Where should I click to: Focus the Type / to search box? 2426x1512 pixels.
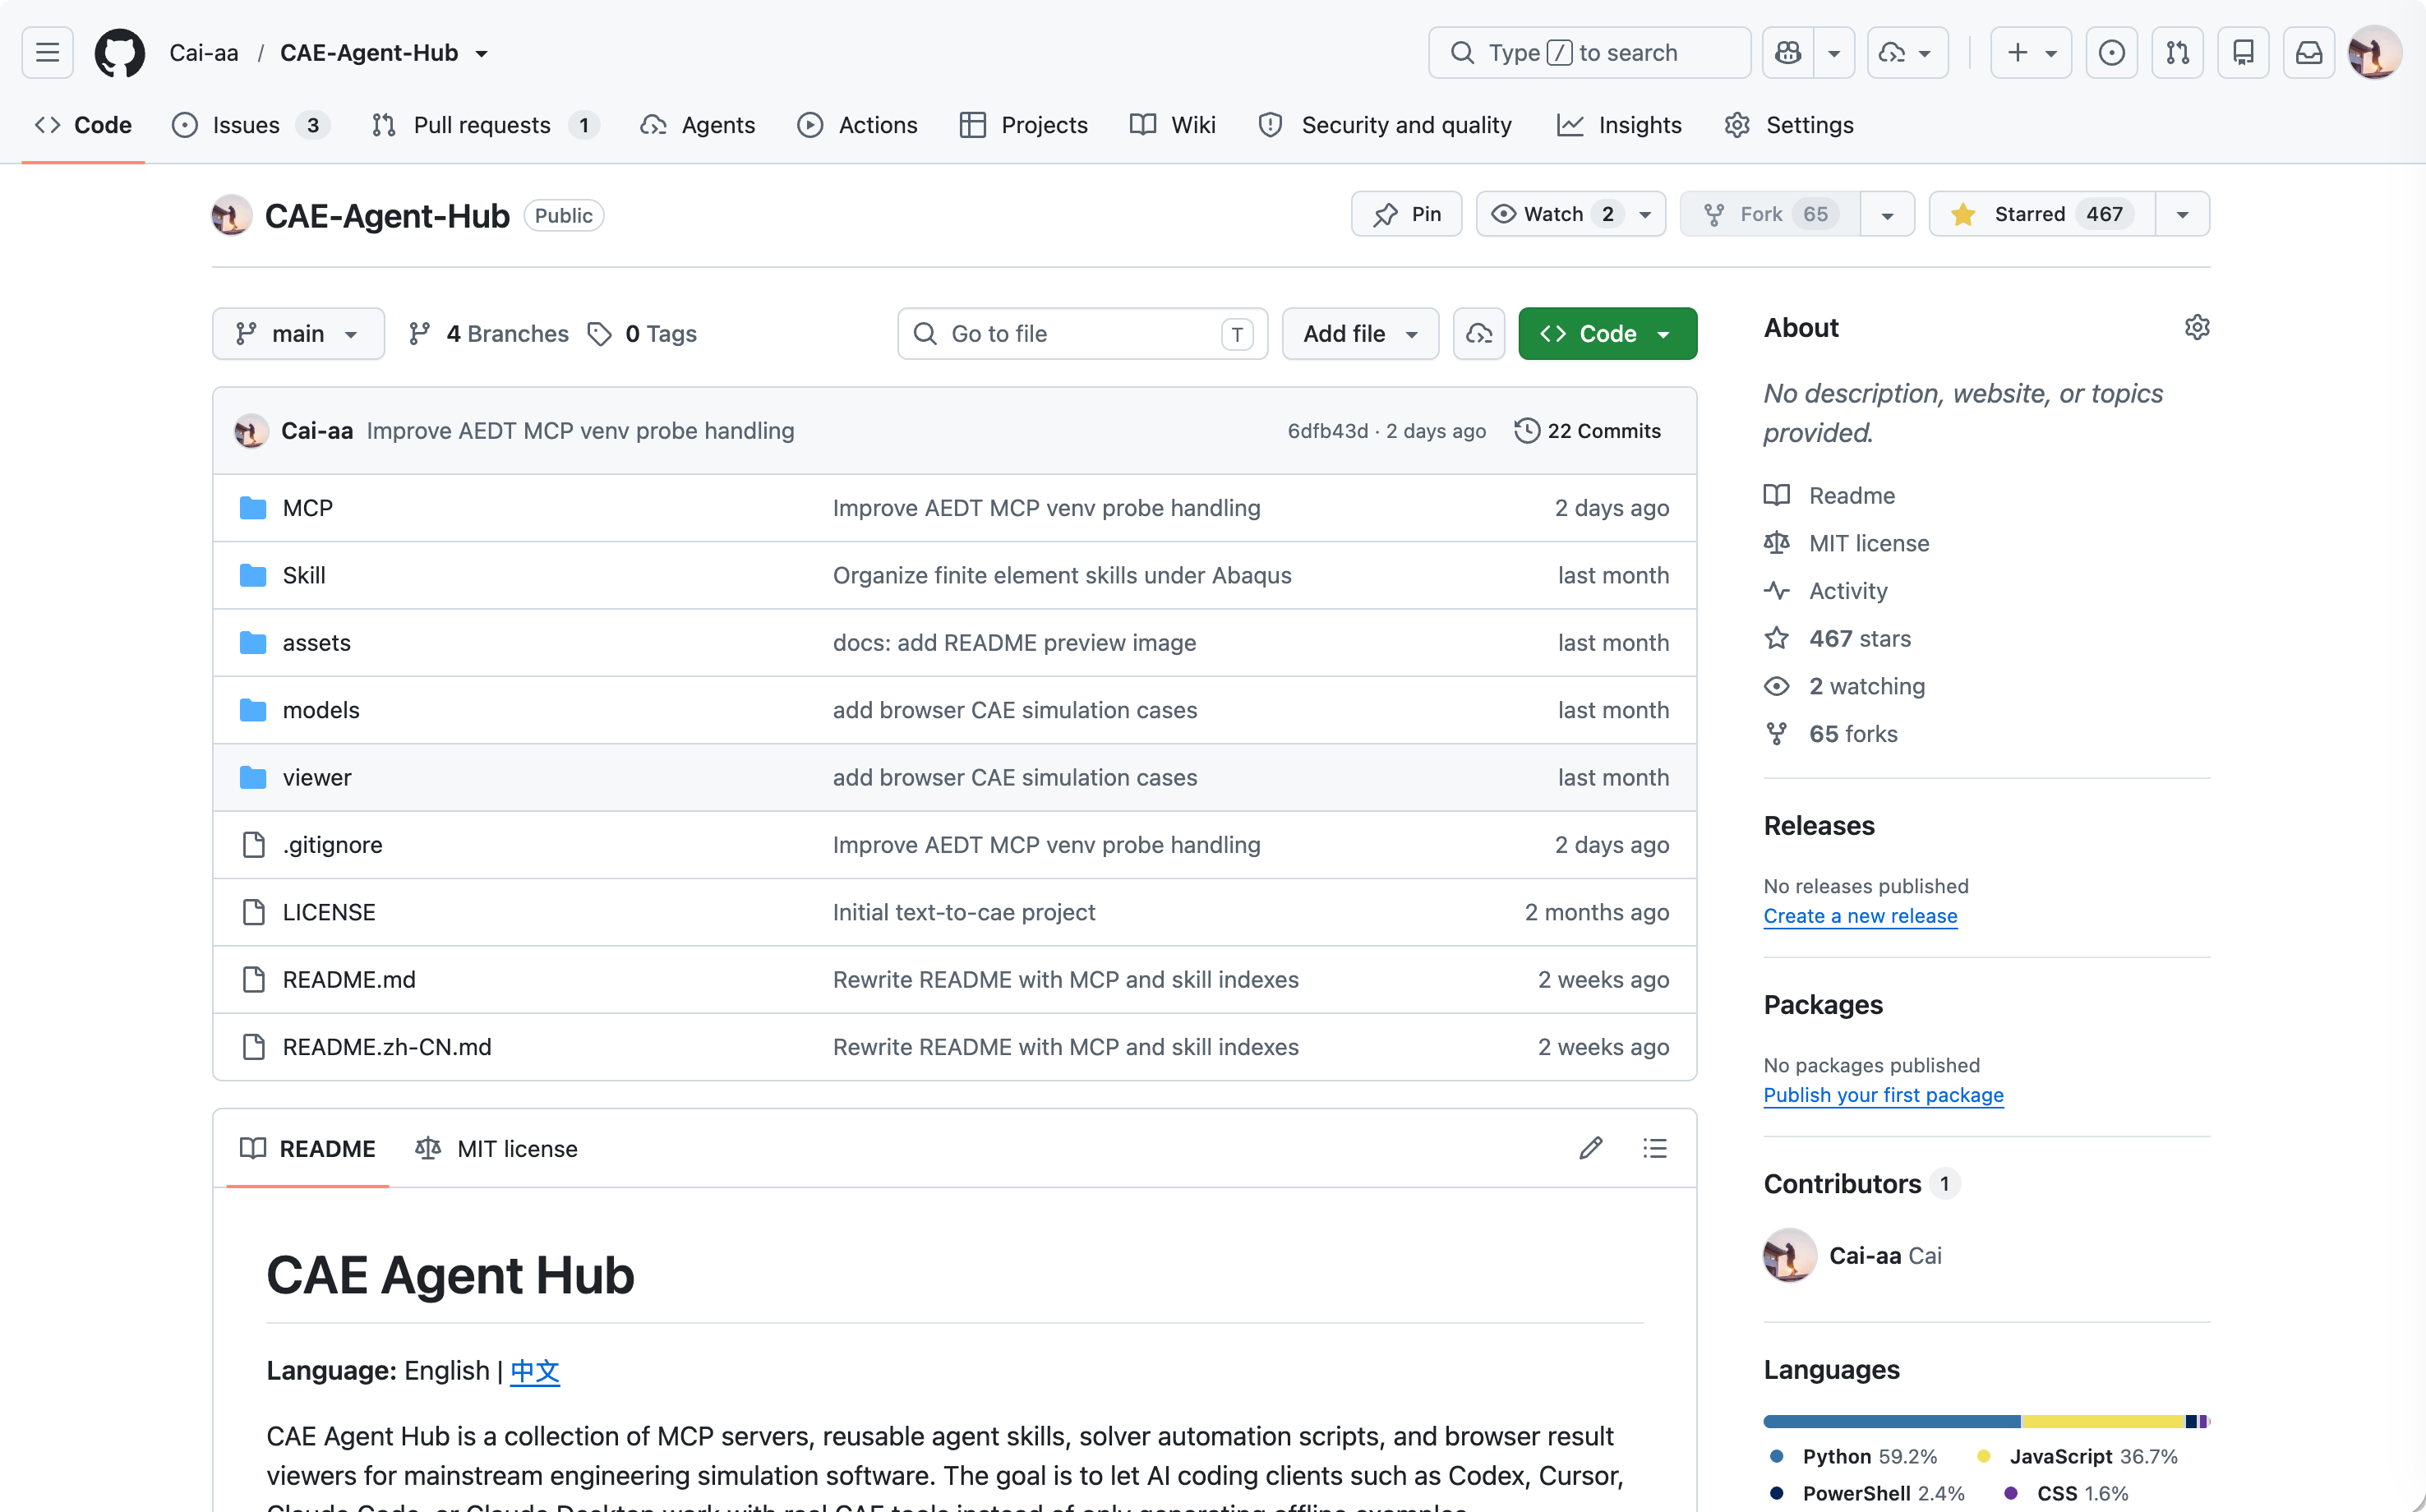click(x=1589, y=52)
